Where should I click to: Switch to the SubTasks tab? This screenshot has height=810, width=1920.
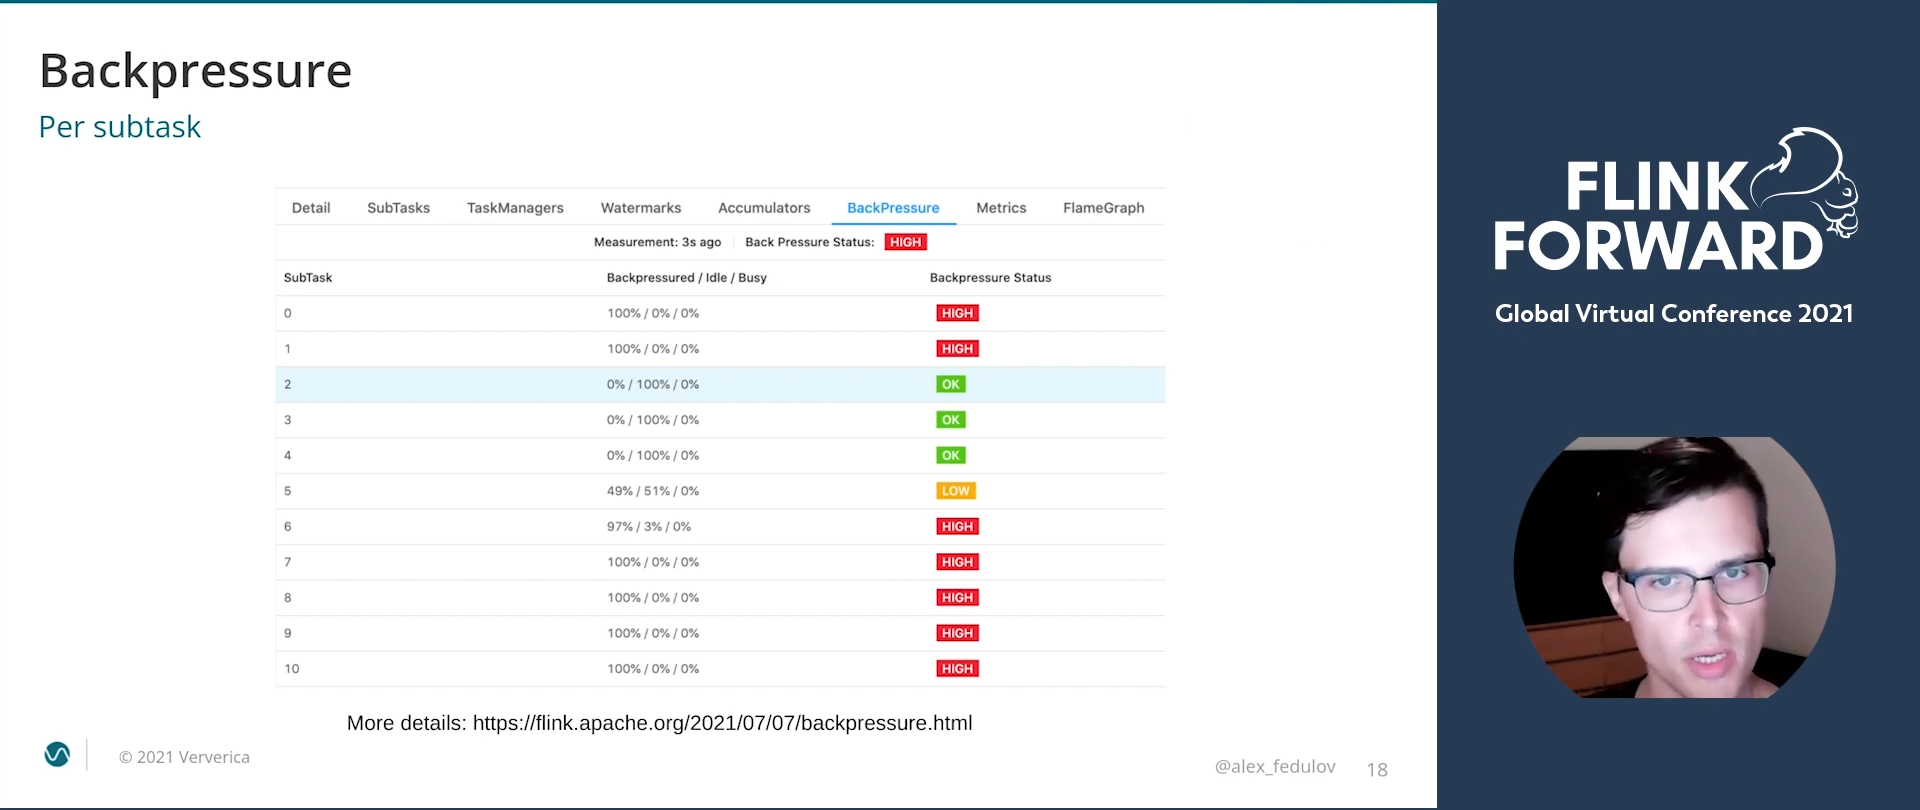(398, 208)
